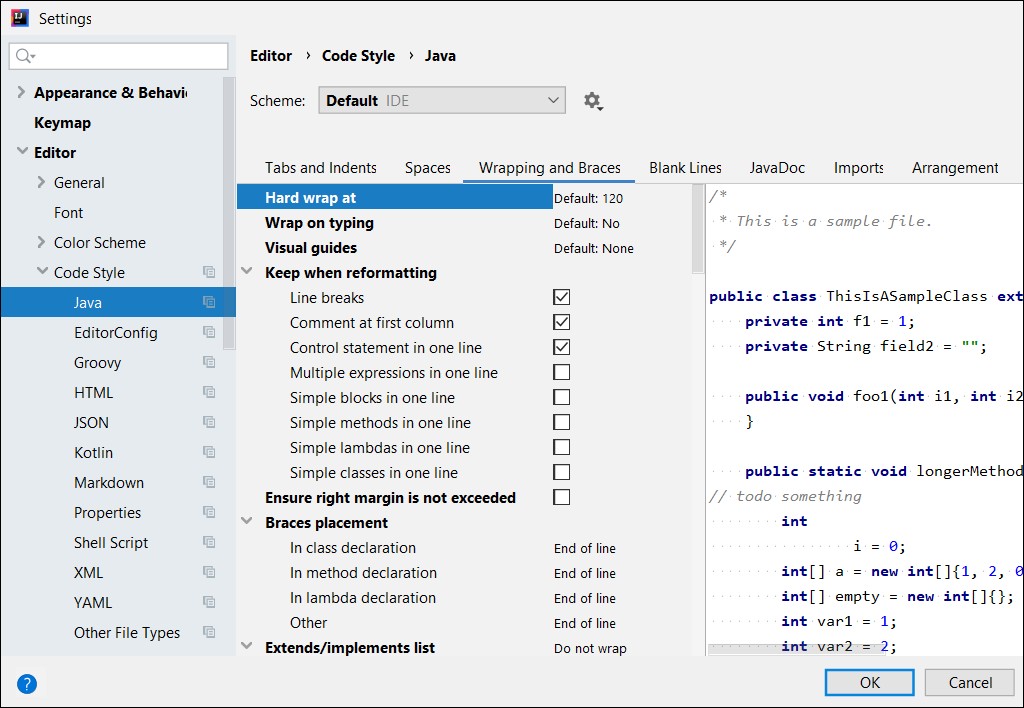This screenshot has height=708, width=1024.
Task: Open the Arrangement tab
Action: click(x=955, y=168)
